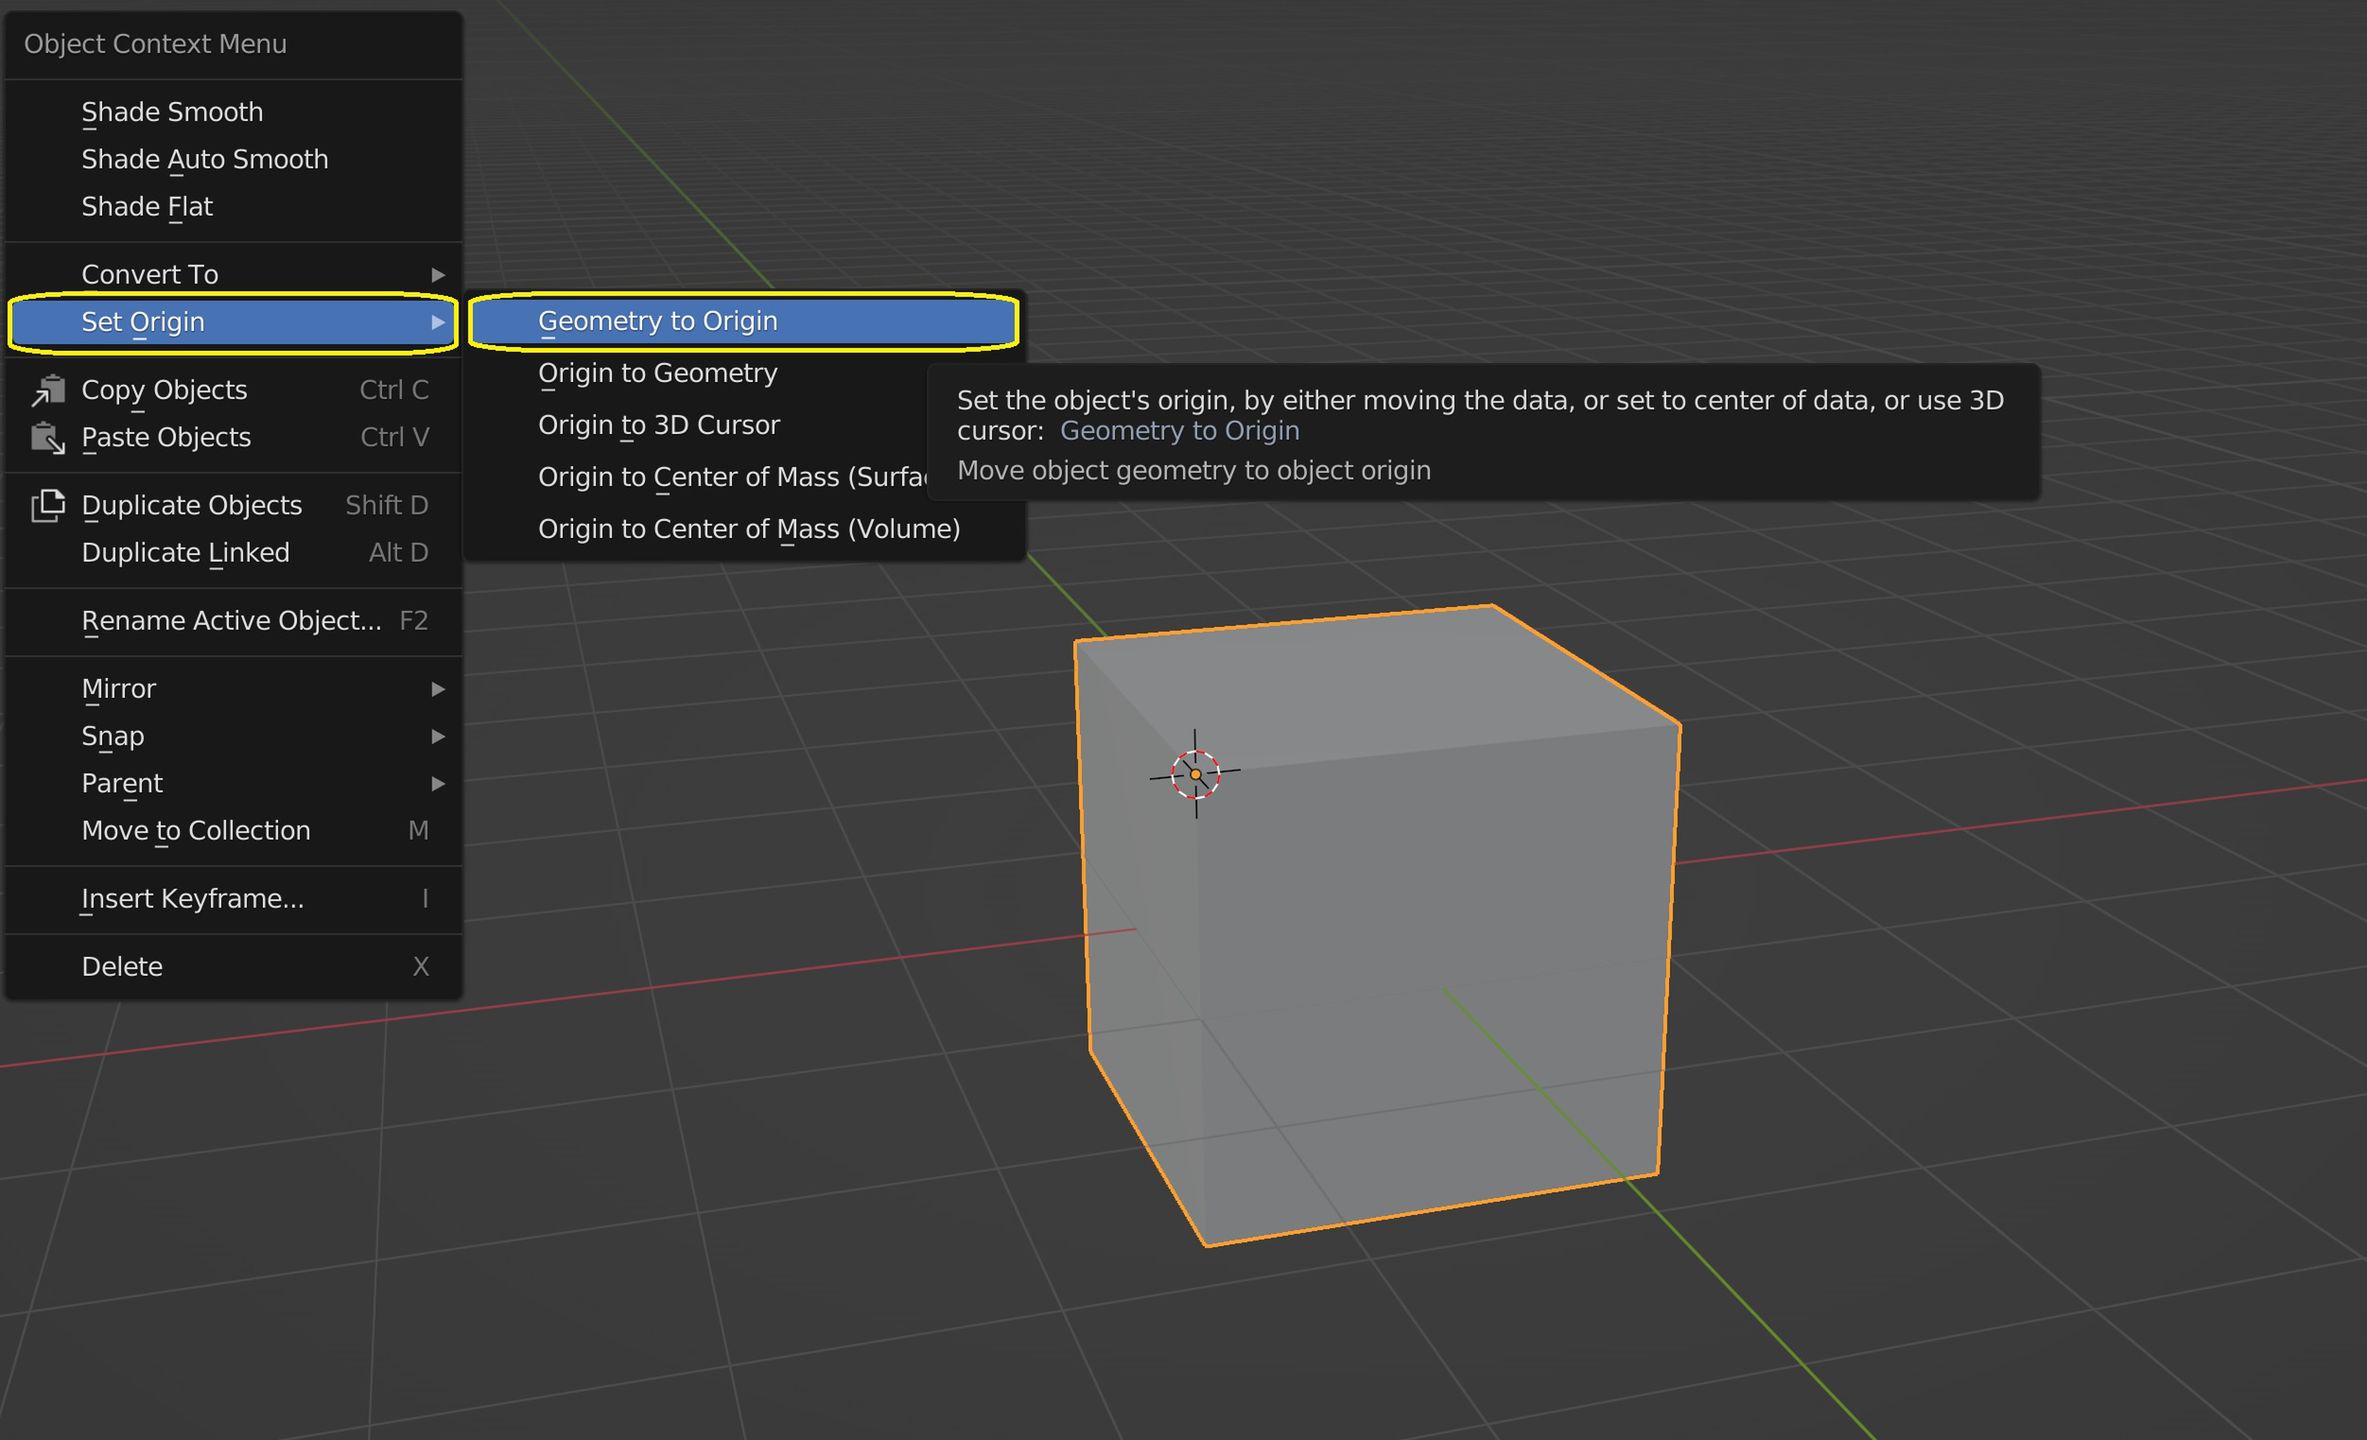The height and width of the screenshot is (1440, 2367).
Task: Click the Copy Objects clipboard icon
Action: point(47,389)
